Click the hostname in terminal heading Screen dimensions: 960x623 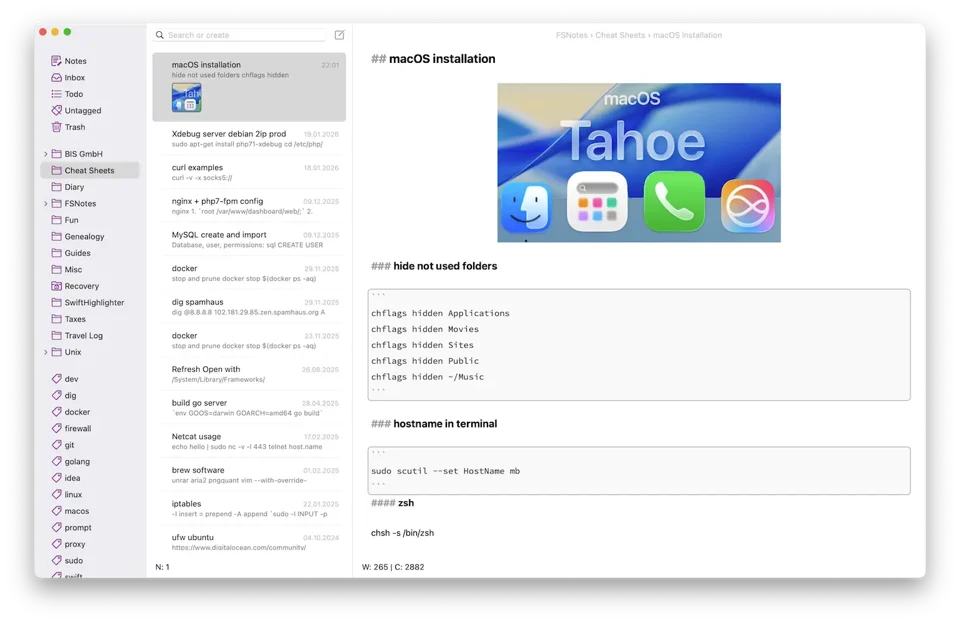(445, 423)
